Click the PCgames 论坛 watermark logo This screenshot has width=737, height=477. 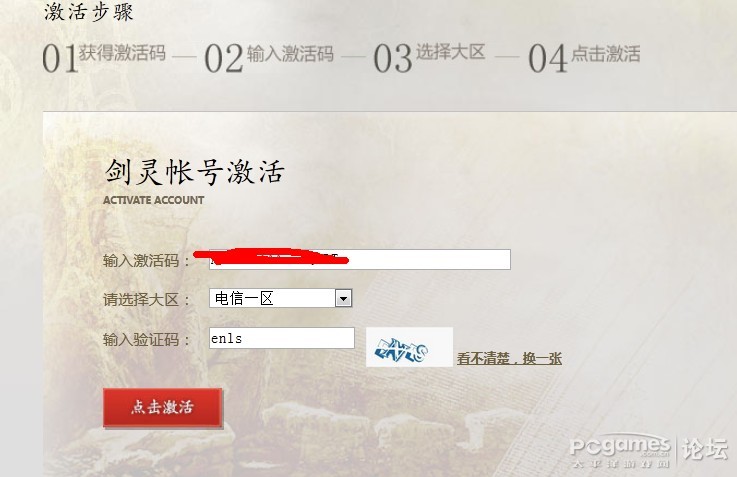pos(649,452)
